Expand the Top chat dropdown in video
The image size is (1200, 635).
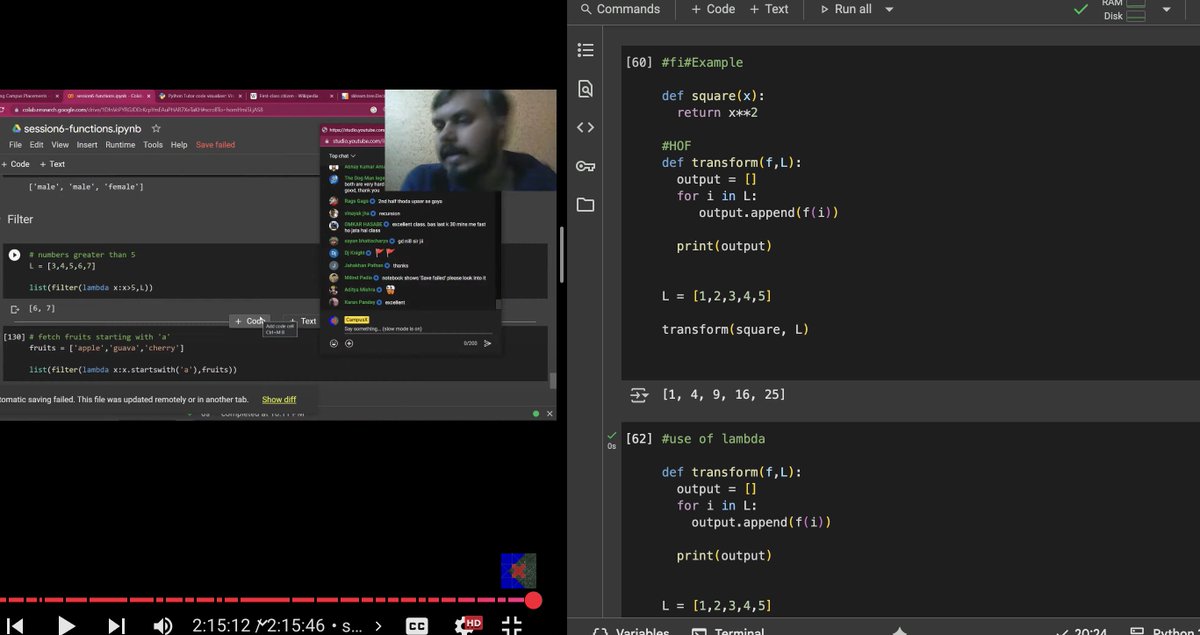[341, 156]
